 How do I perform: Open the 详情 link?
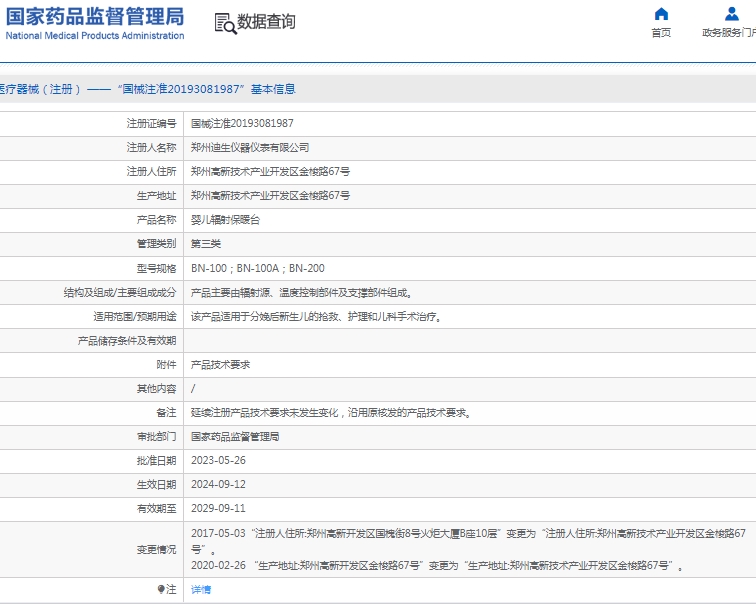tap(201, 589)
